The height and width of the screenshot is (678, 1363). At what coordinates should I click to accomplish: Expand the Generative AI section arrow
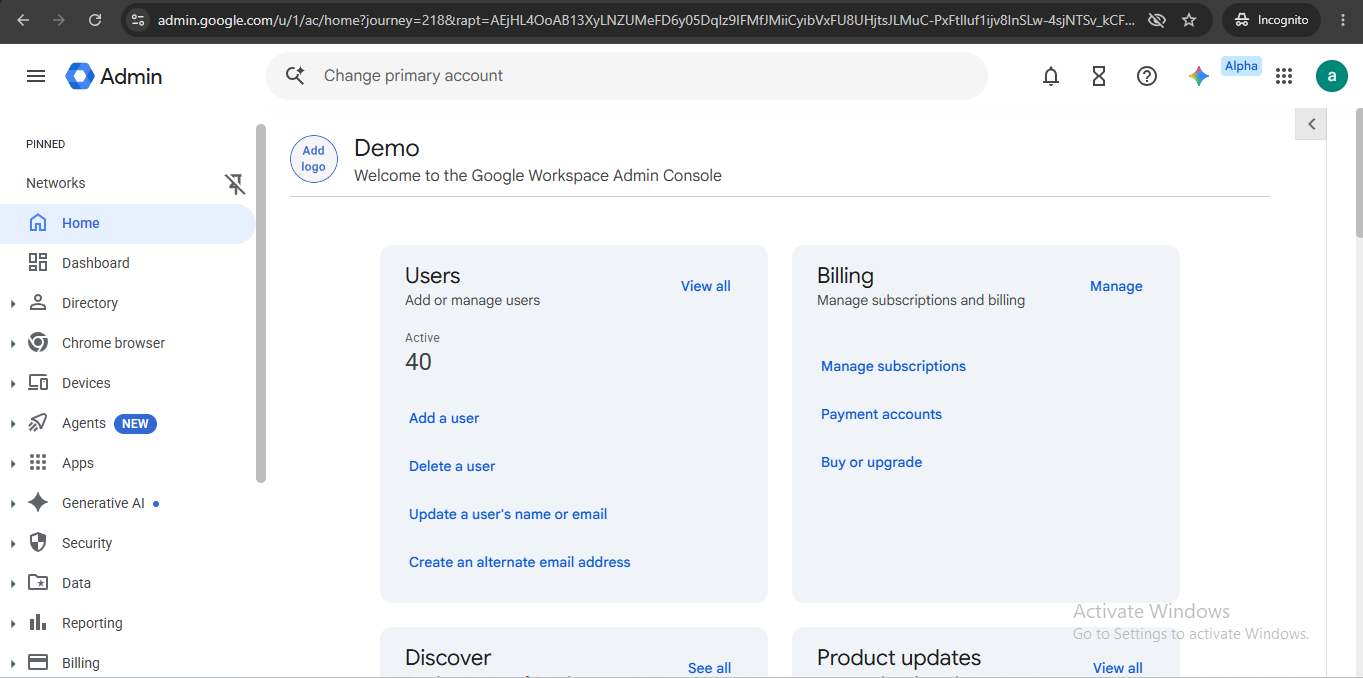(x=12, y=504)
